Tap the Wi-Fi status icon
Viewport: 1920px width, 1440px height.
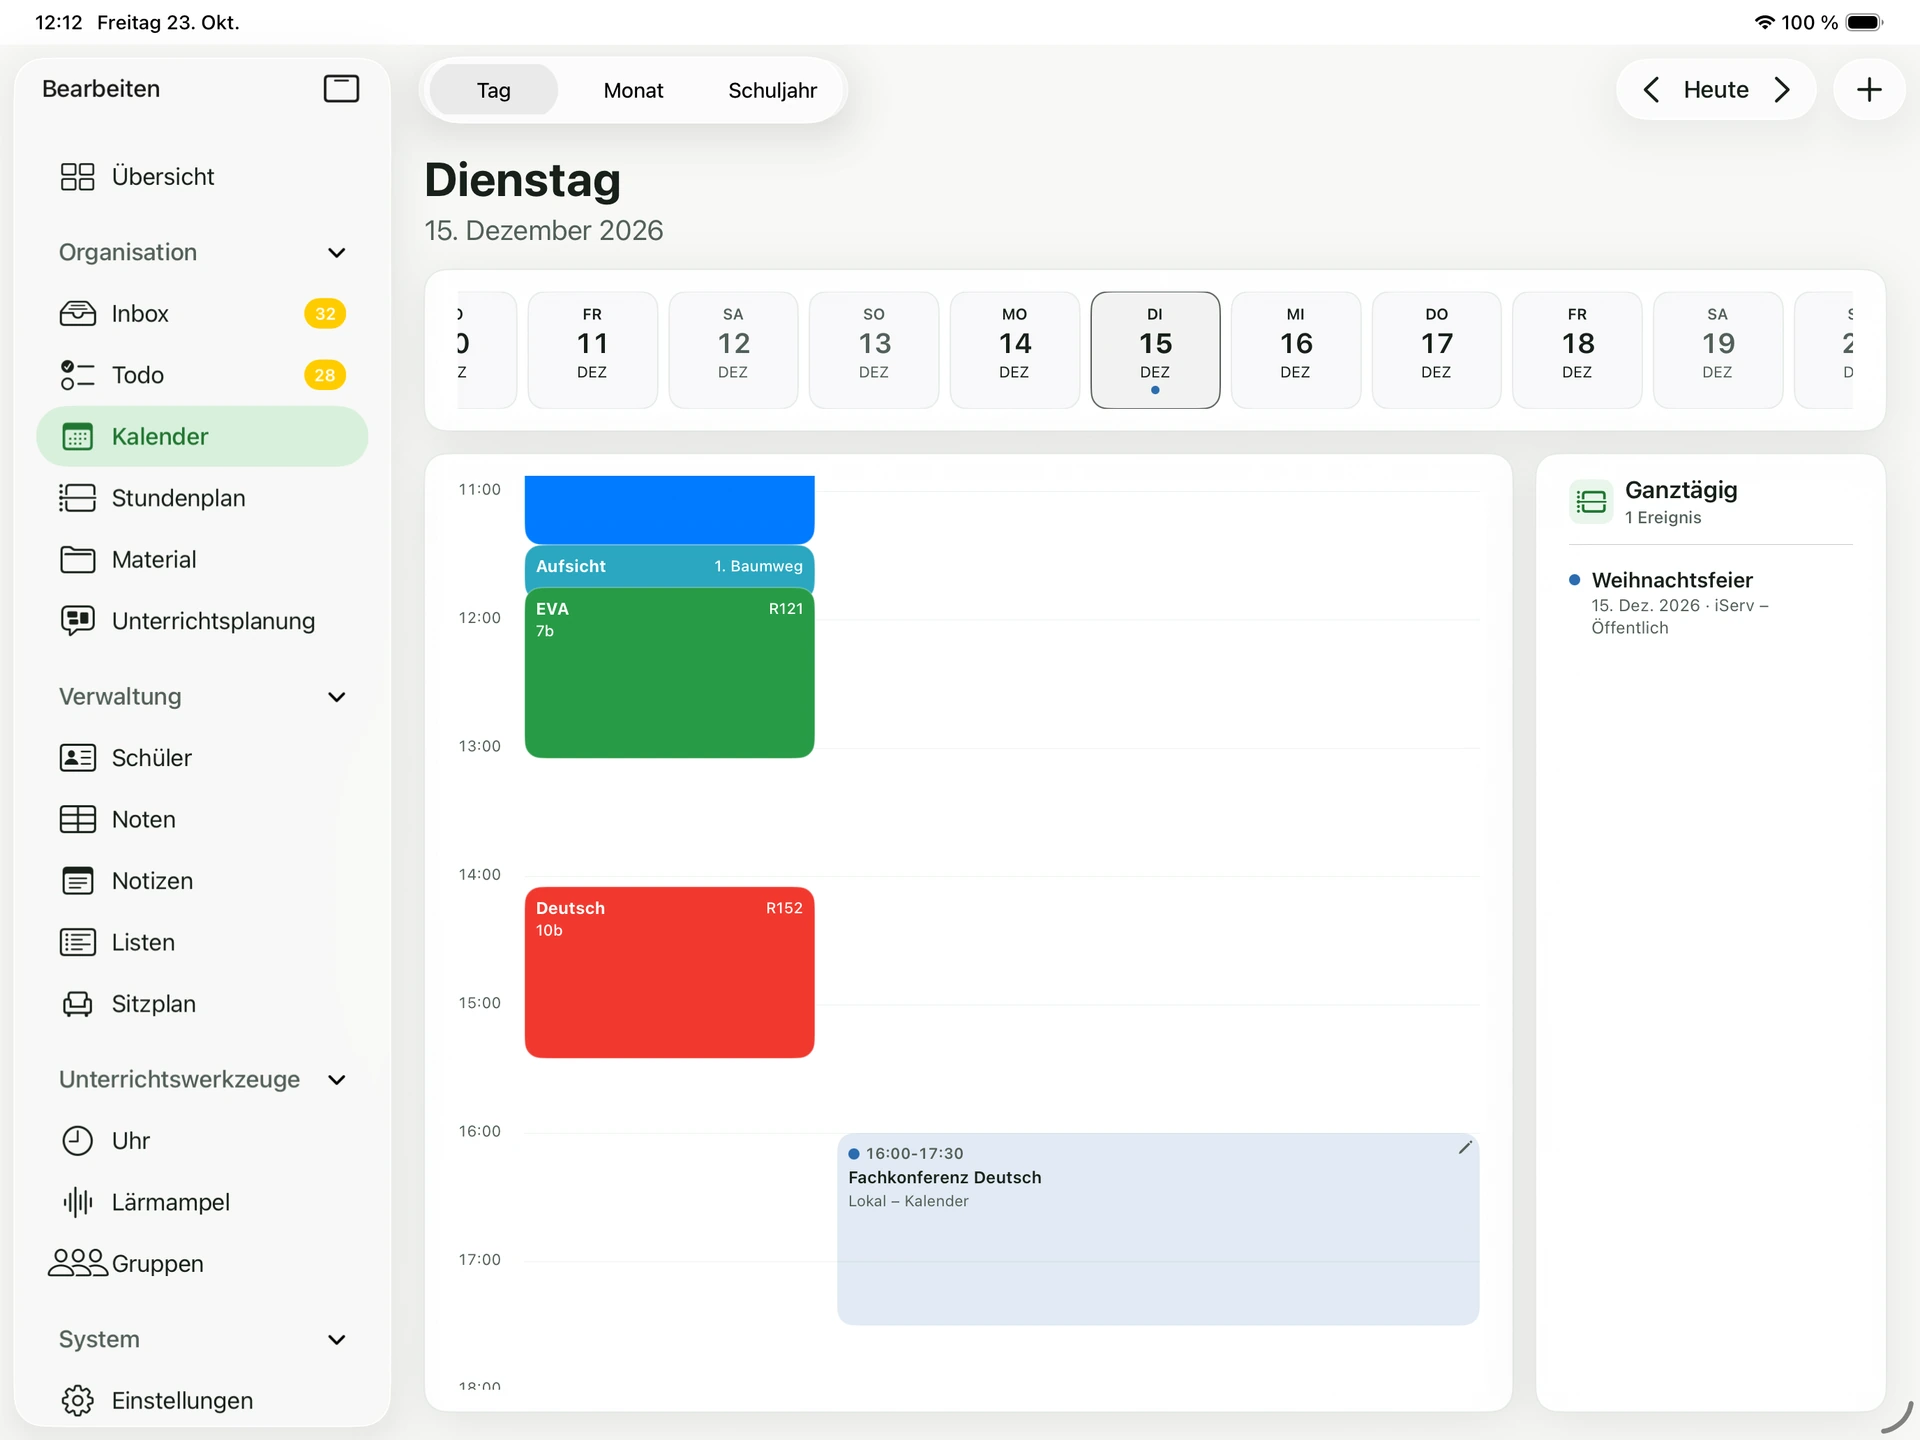[x=1764, y=22]
